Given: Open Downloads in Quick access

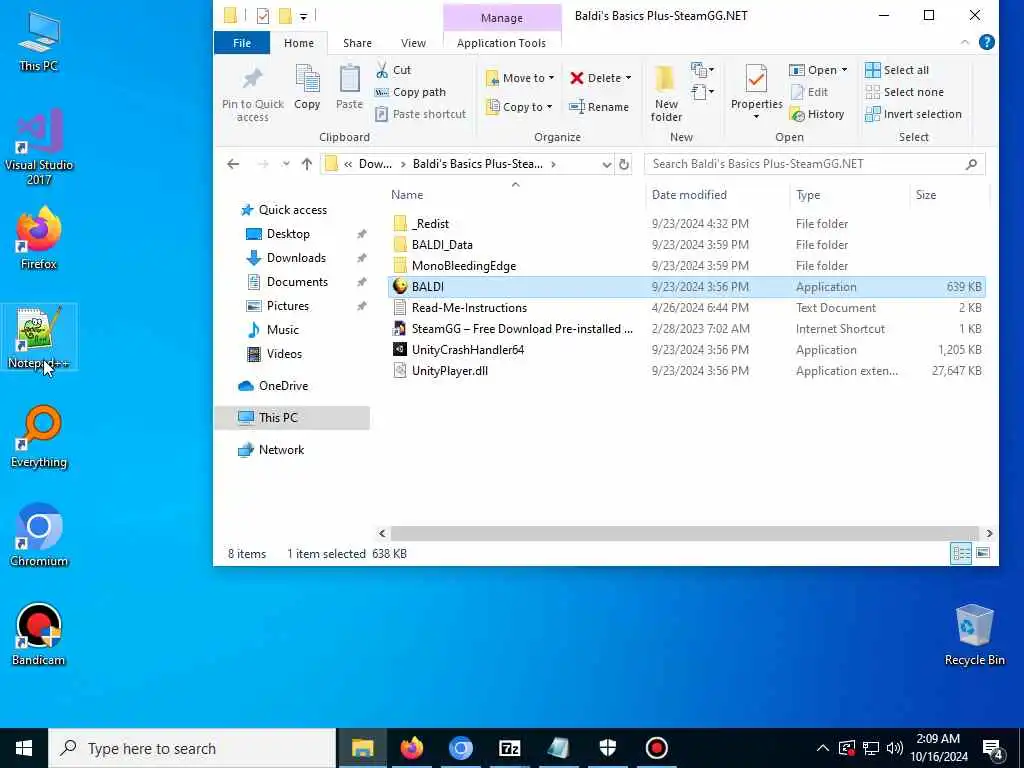Looking at the screenshot, I should tap(295, 258).
